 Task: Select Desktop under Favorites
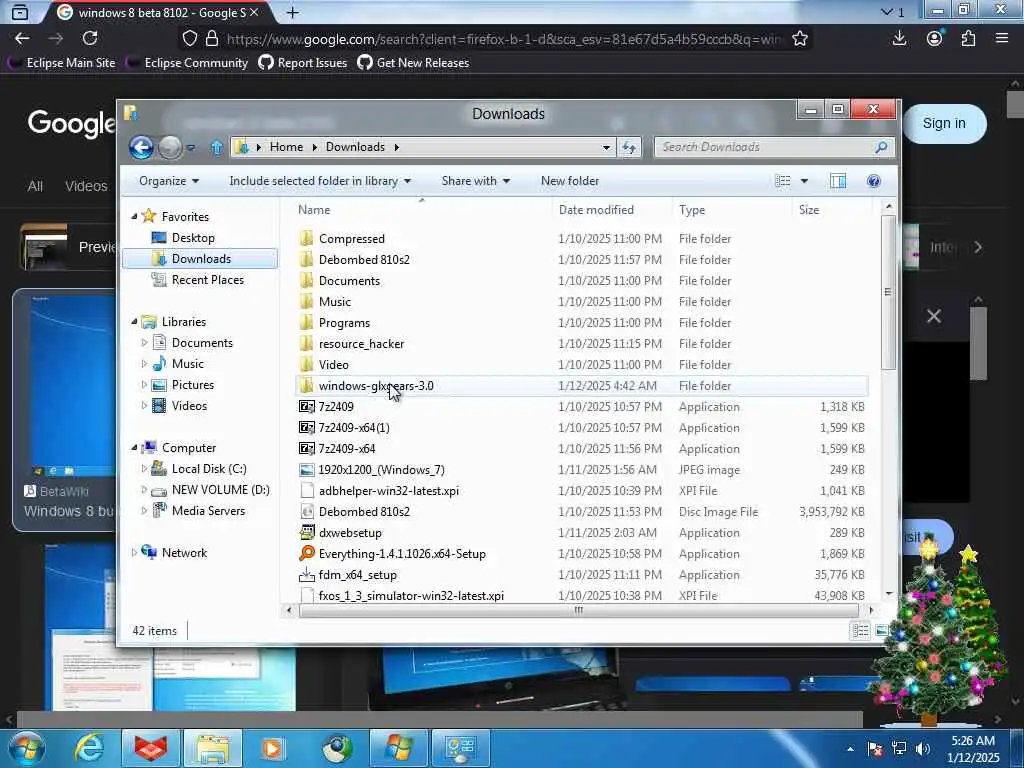click(x=193, y=238)
